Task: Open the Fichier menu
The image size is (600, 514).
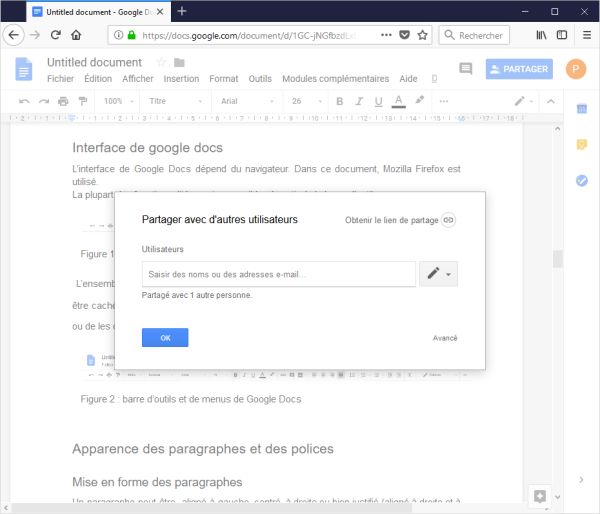Action: (x=60, y=79)
